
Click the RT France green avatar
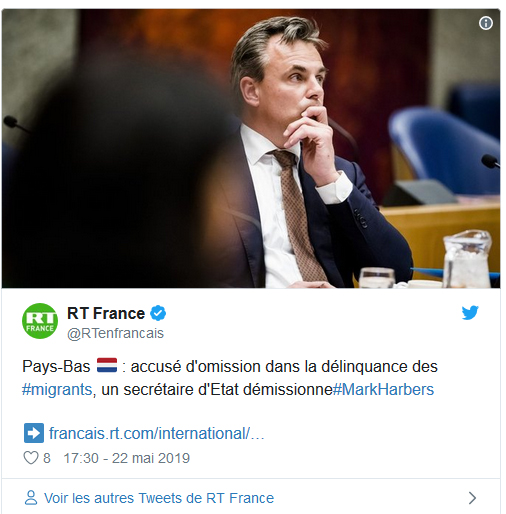pyautogui.click(x=40, y=321)
